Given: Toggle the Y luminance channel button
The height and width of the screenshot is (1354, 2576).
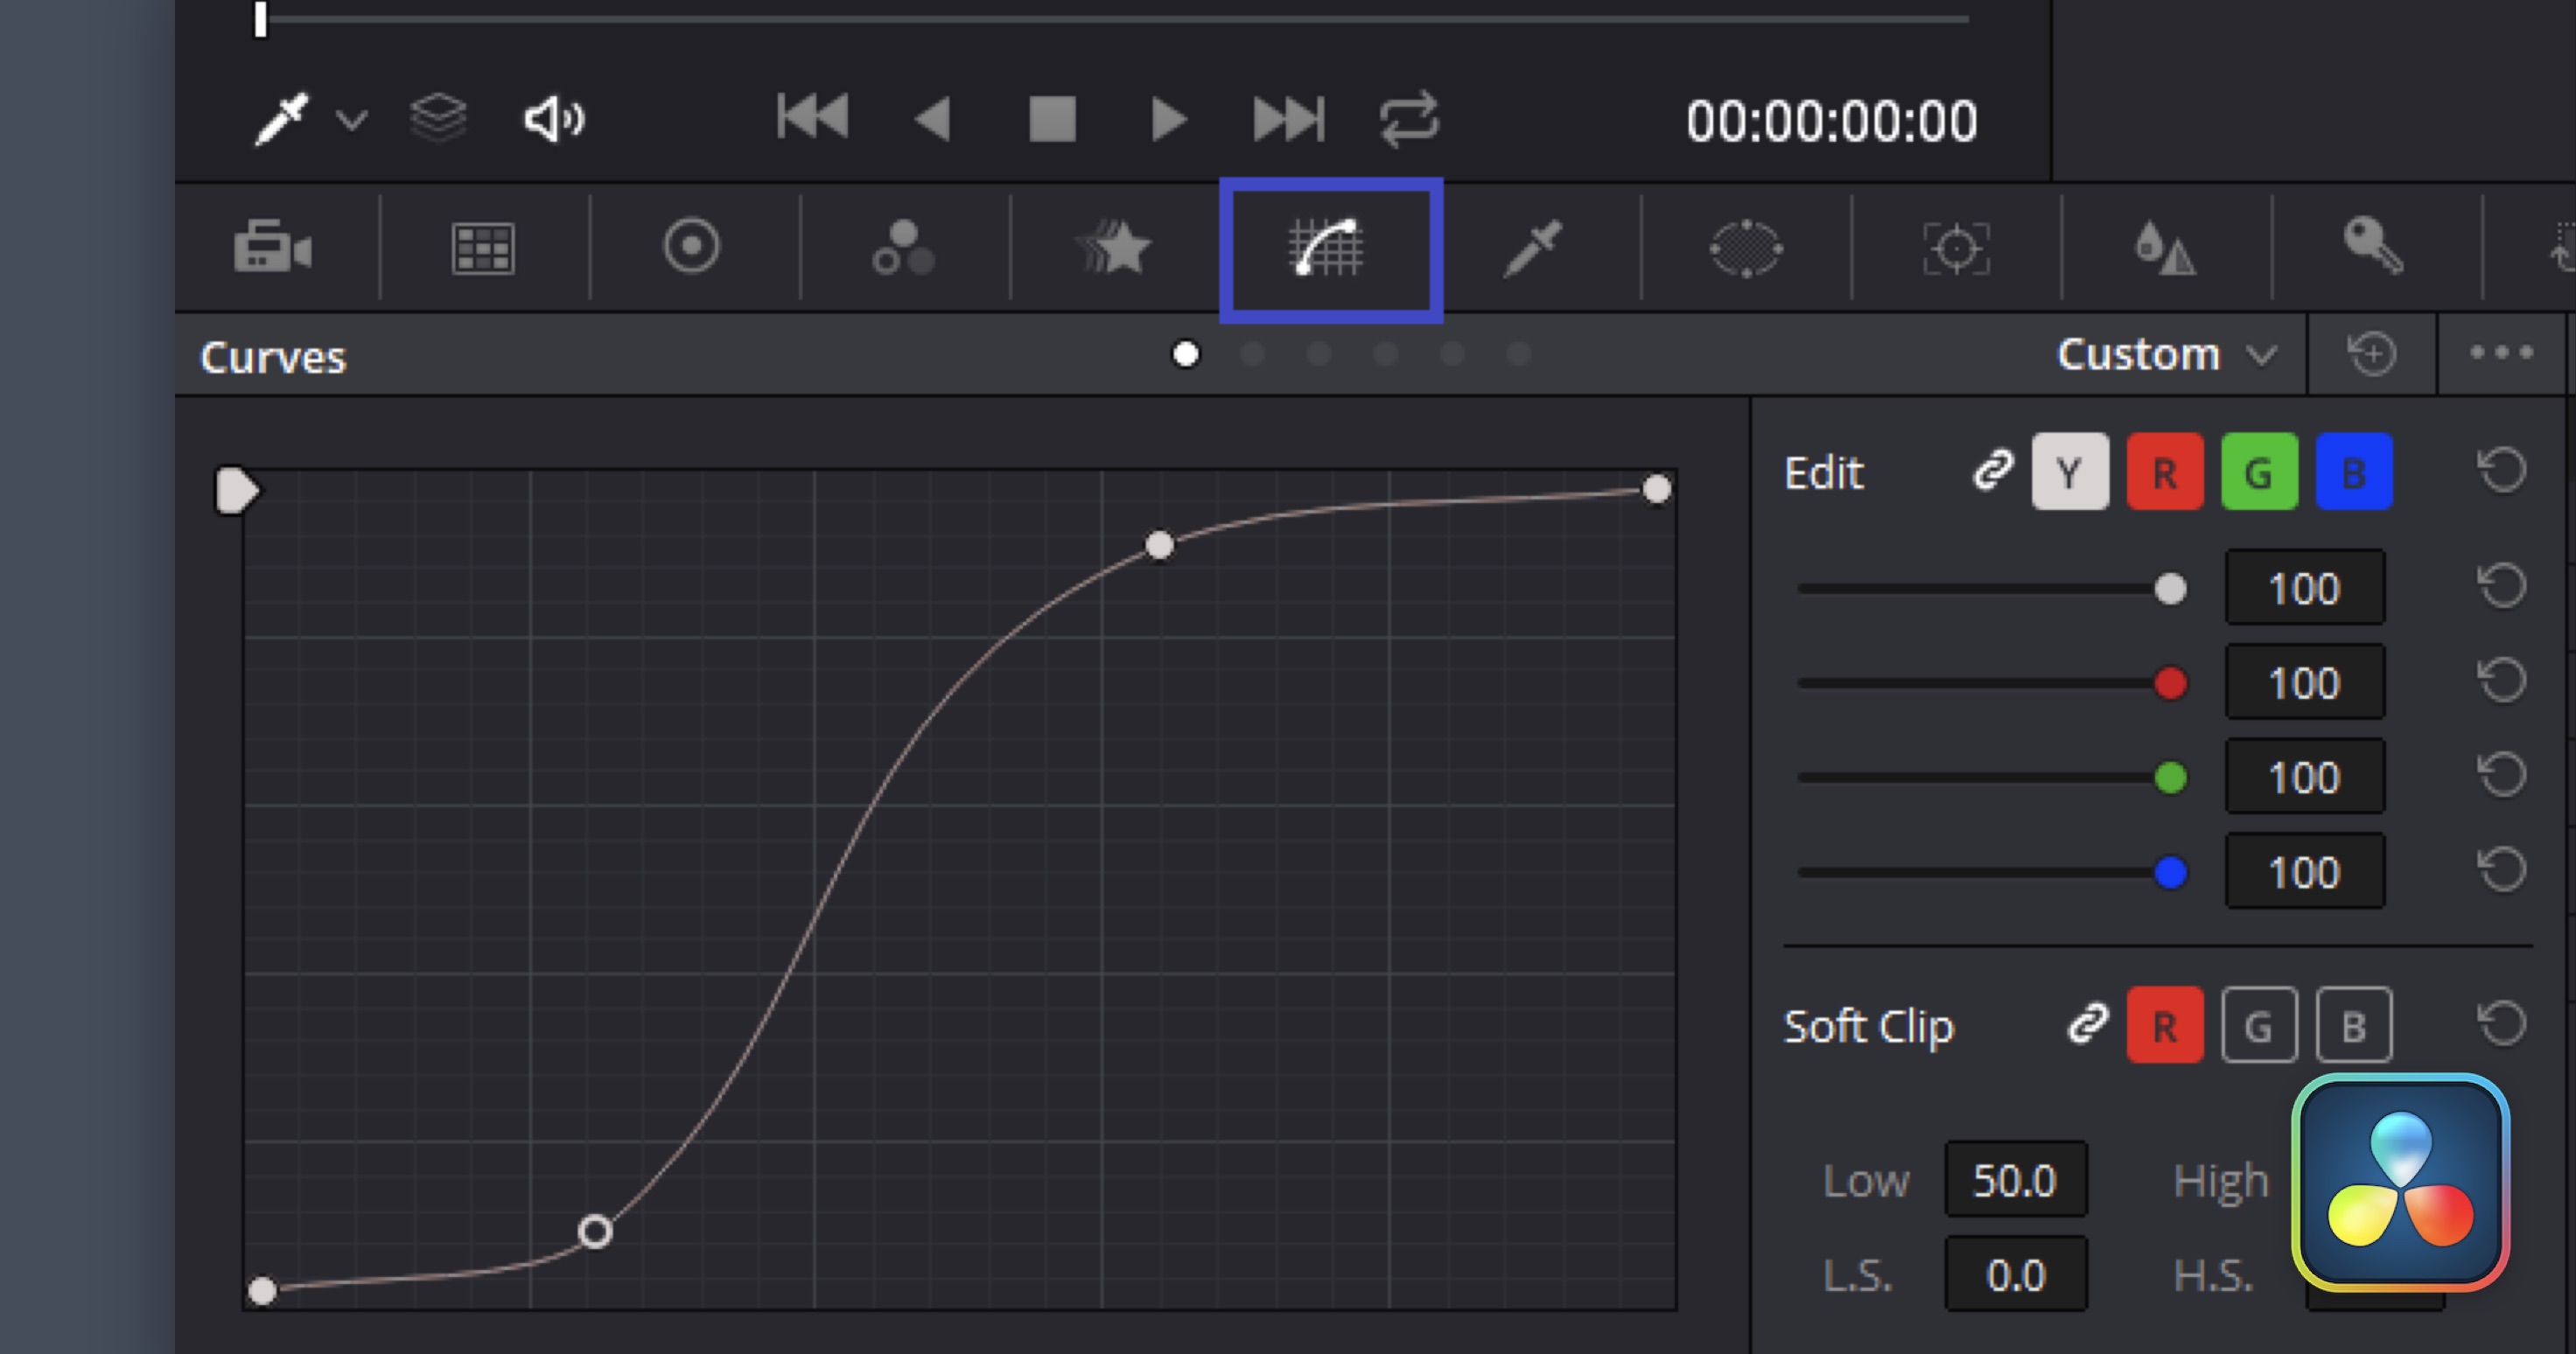Looking at the screenshot, I should [2069, 472].
